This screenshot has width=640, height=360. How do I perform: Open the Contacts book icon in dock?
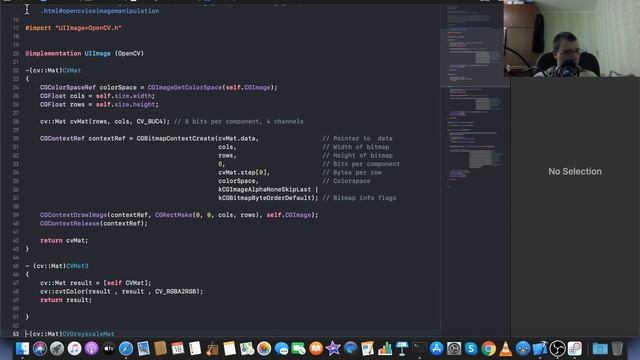coord(160,349)
